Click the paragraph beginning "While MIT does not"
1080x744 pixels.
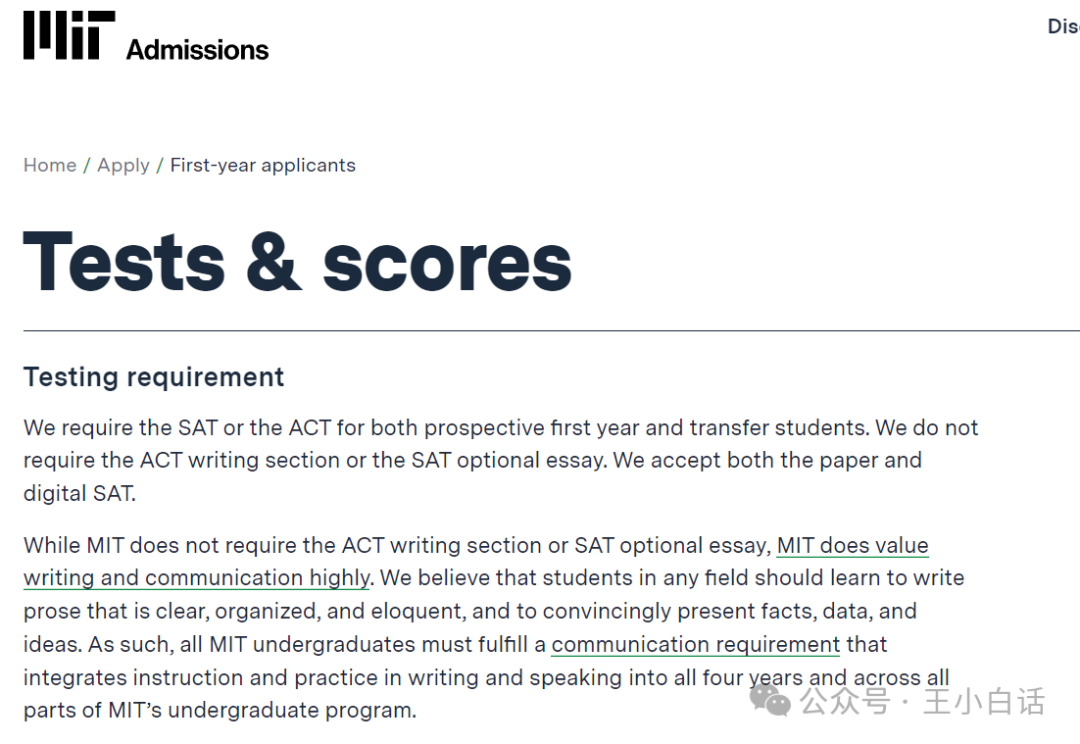(494, 628)
